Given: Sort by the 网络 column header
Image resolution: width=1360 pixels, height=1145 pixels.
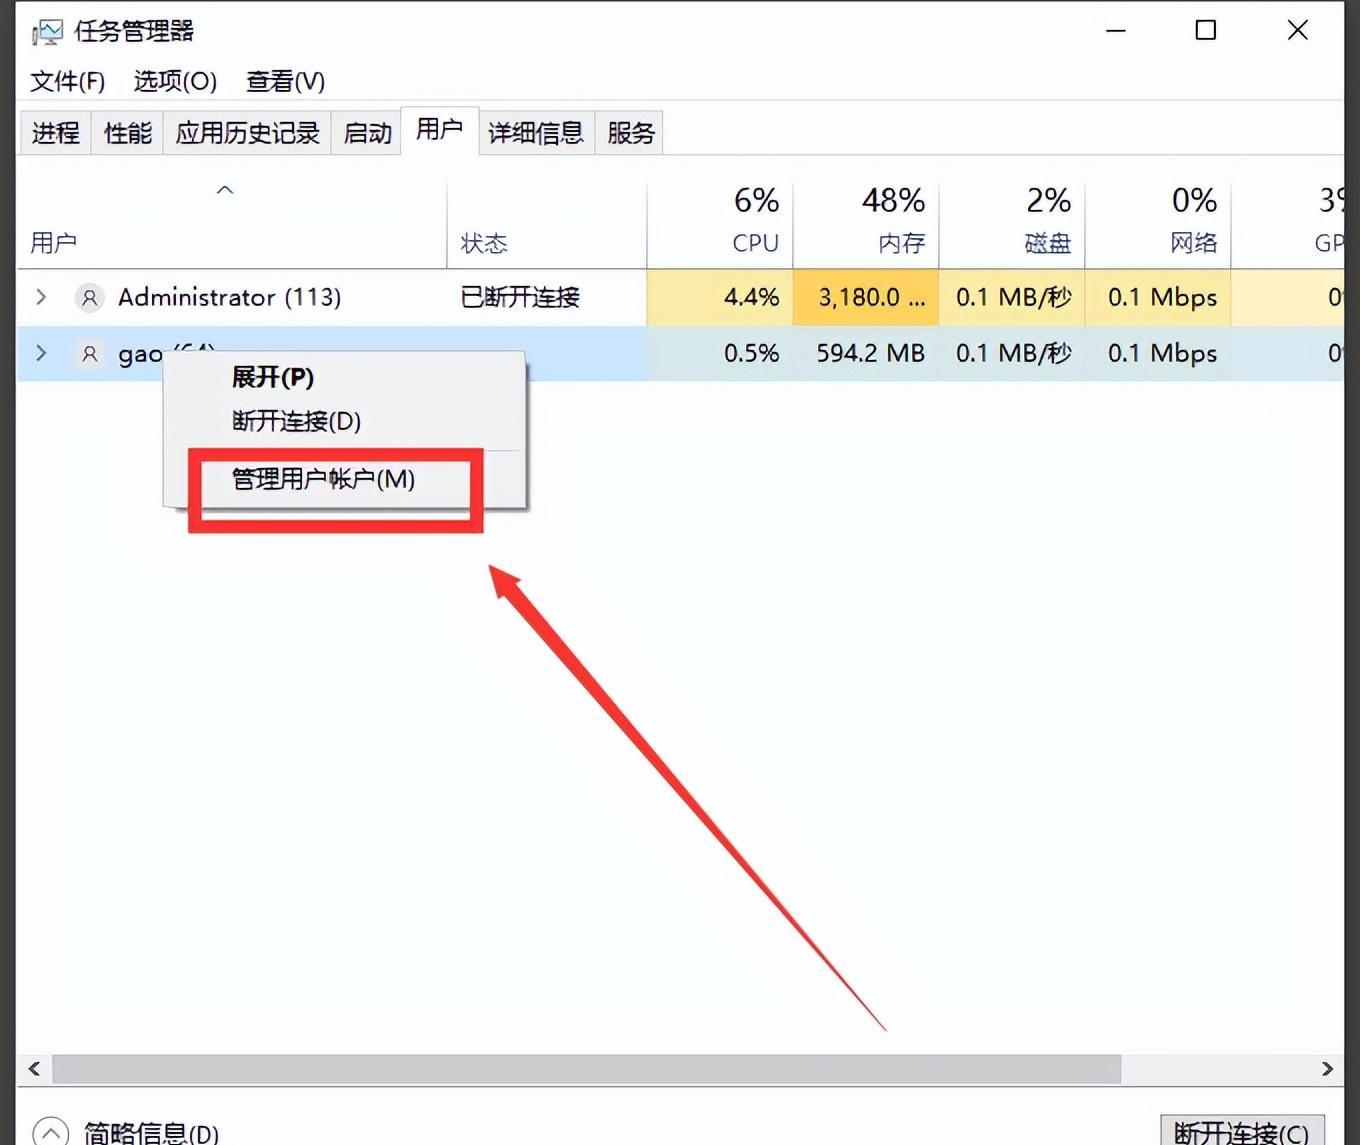Looking at the screenshot, I should [x=1158, y=226].
